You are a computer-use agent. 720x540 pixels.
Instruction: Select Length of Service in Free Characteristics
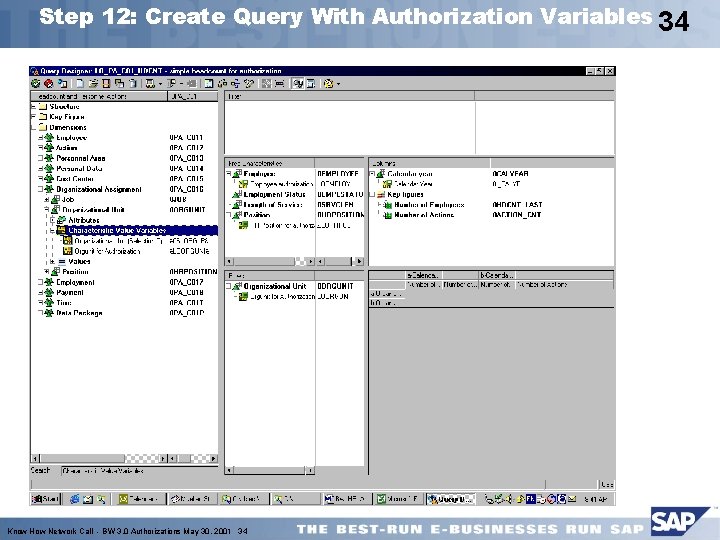click(x=273, y=205)
